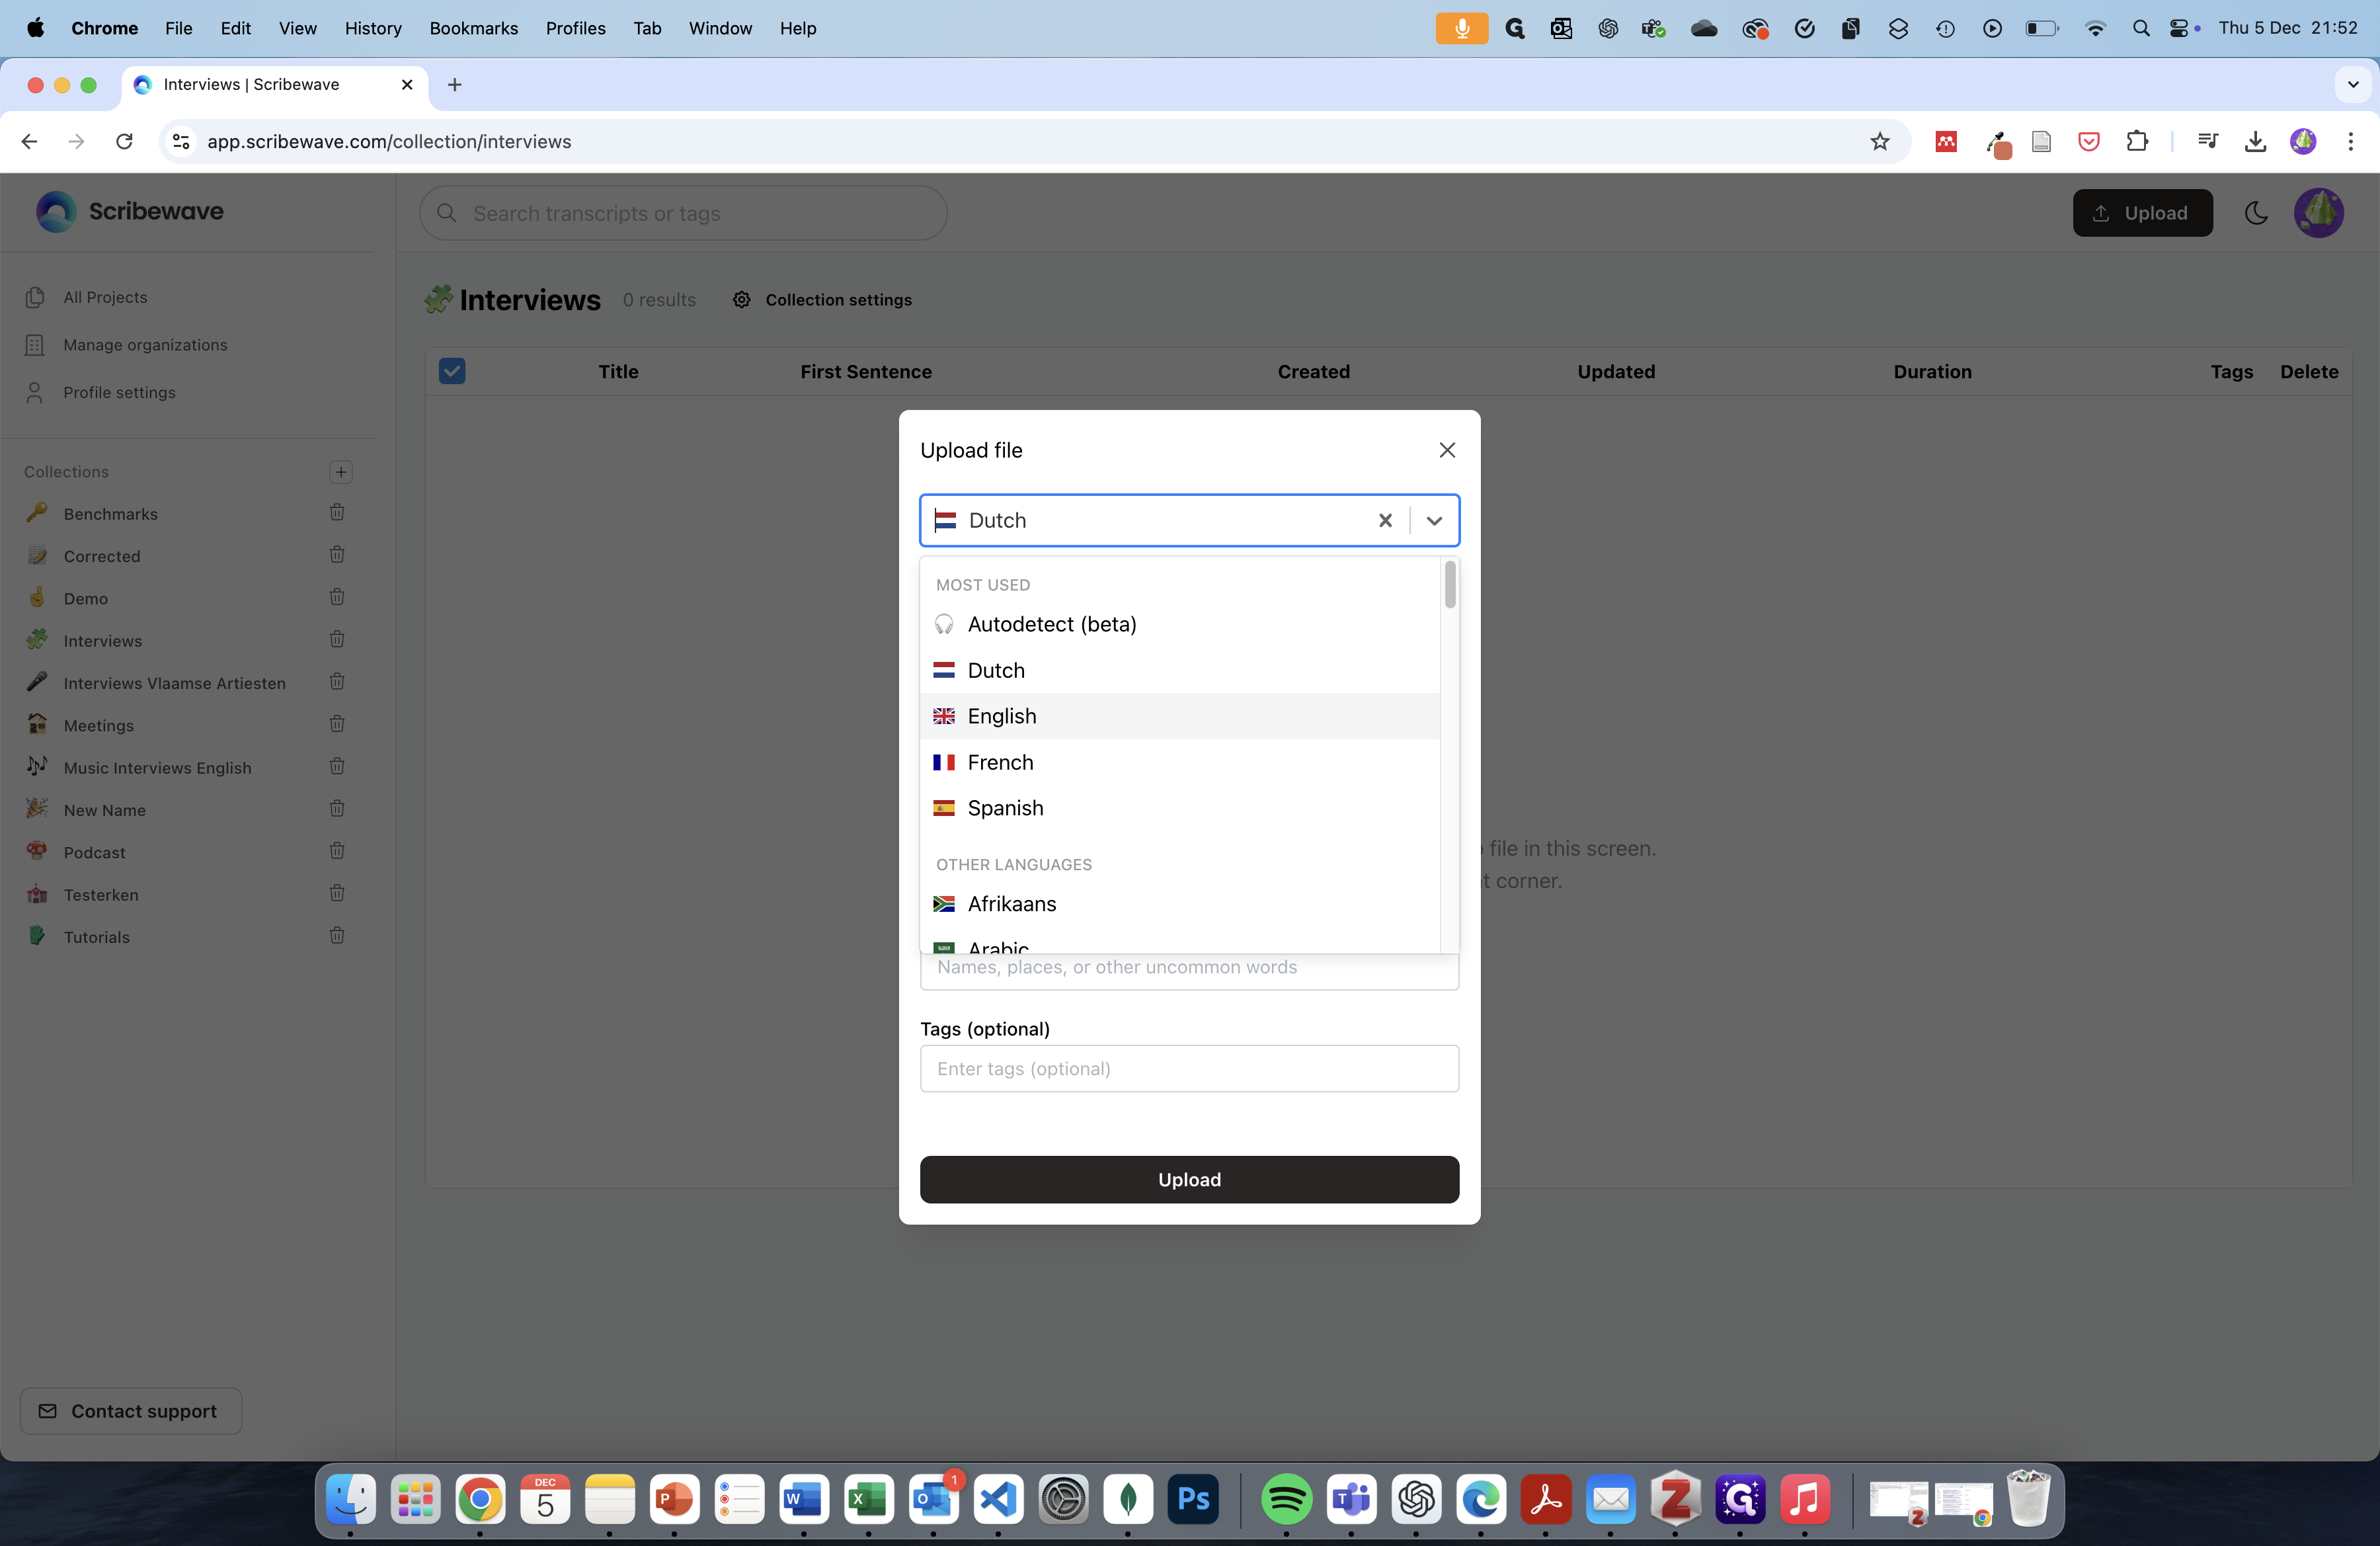Collapse the language dropdown chevron
The height and width of the screenshot is (1546, 2380).
click(1434, 520)
